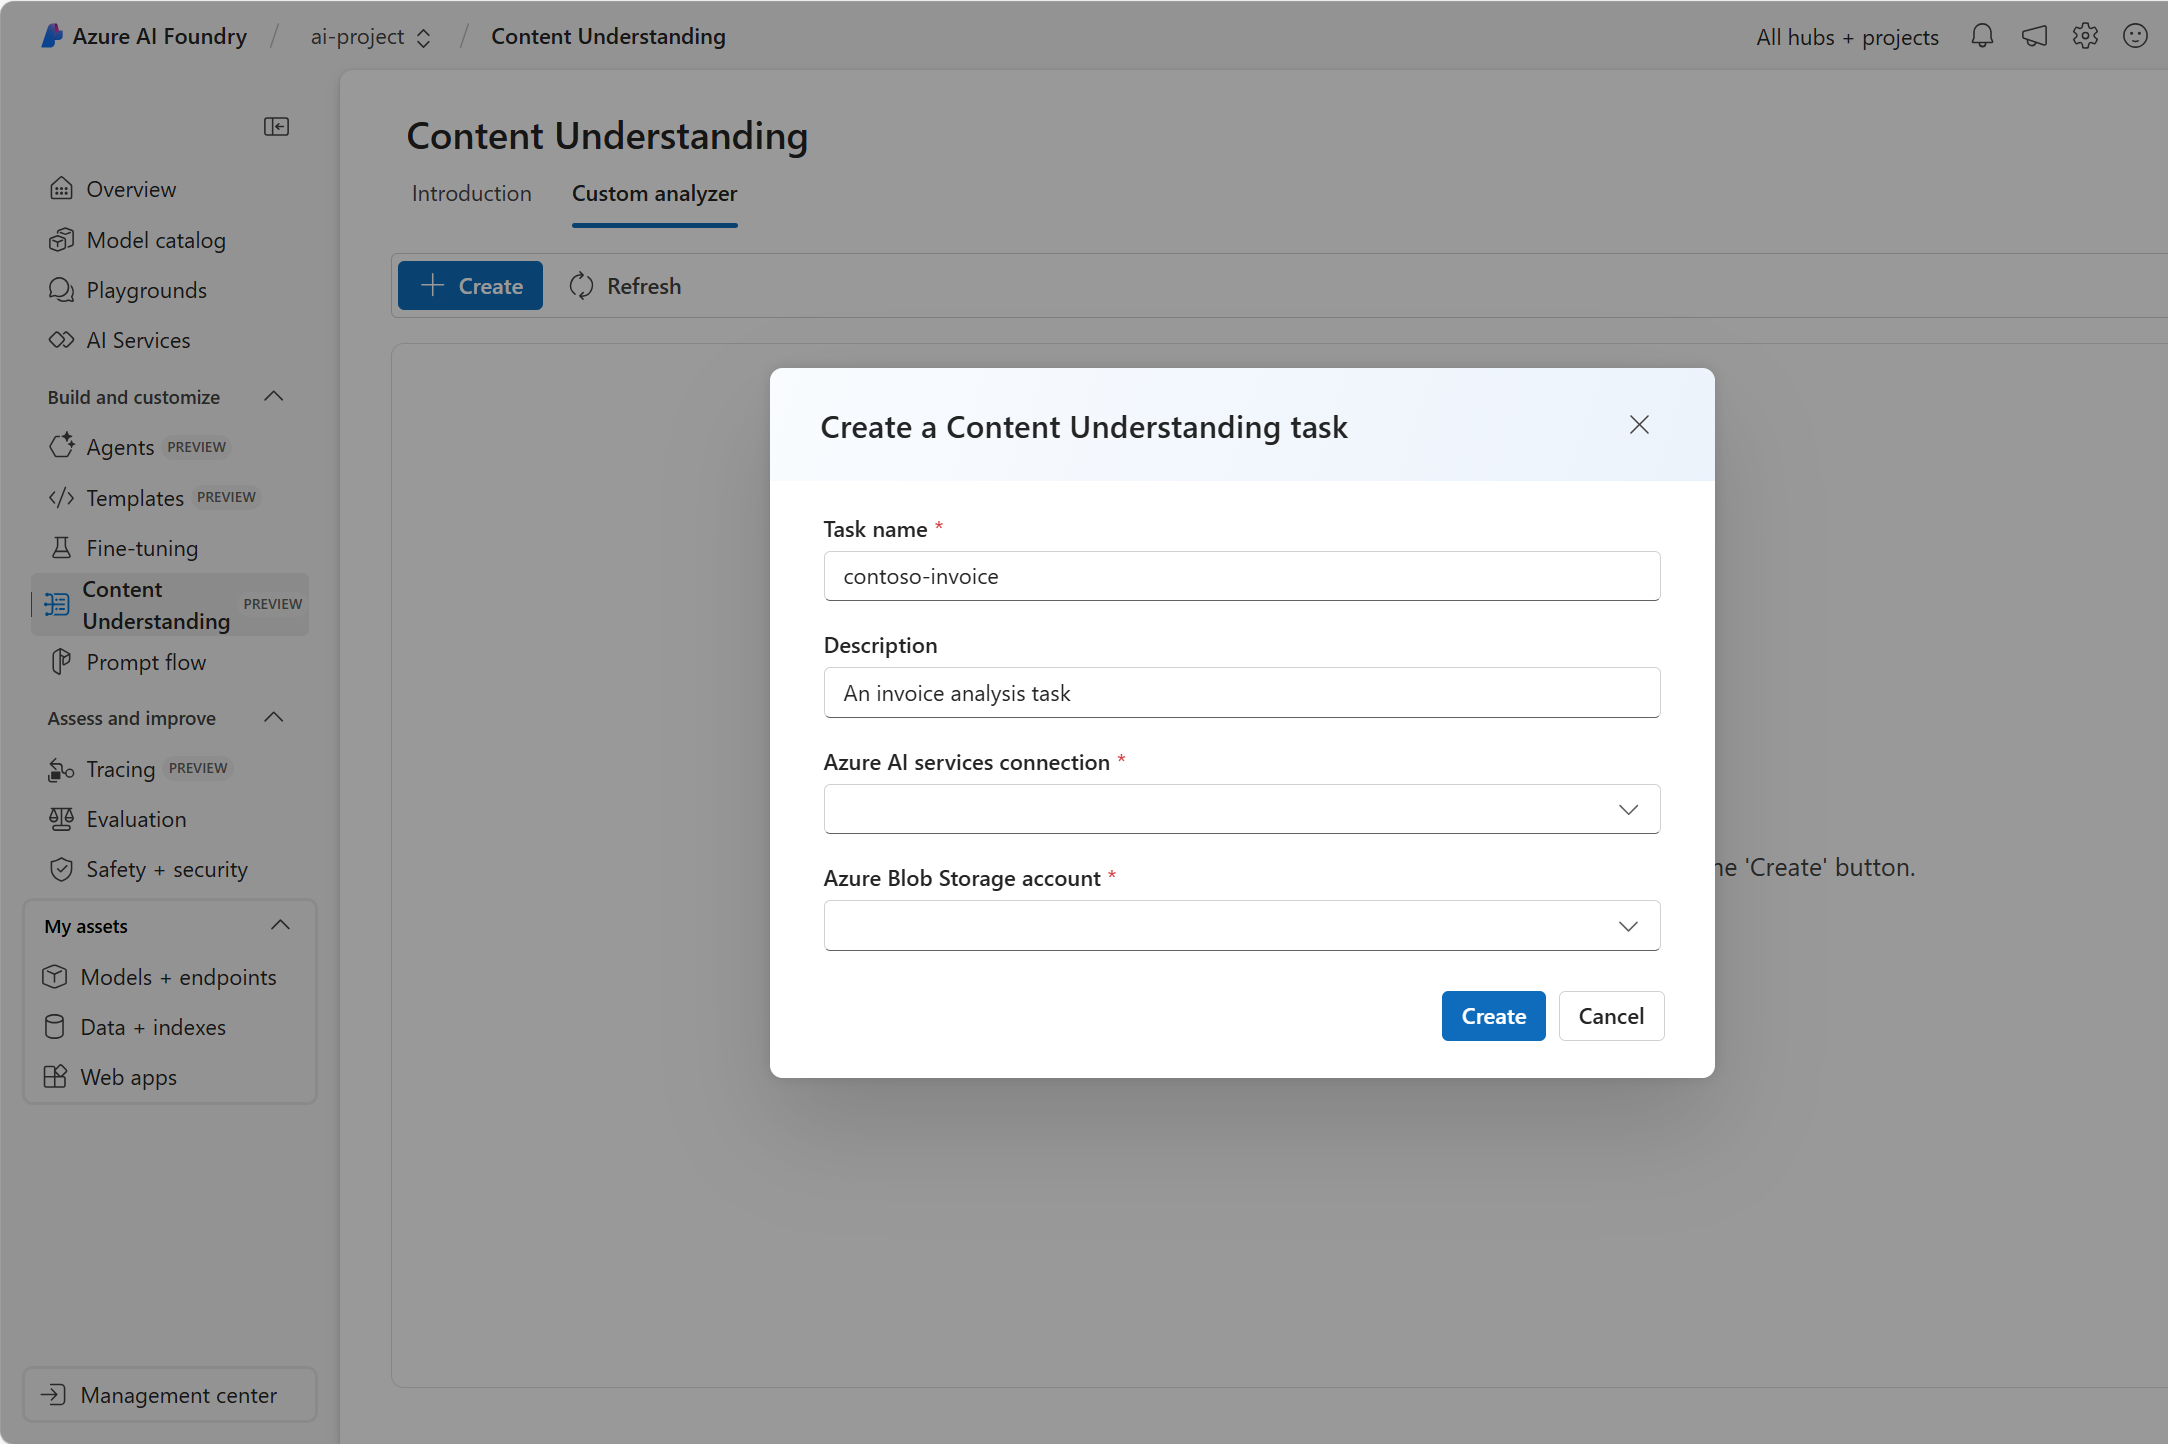Image resolution: width=2168 pixels, height=1444 pixels.
Task: Open settings gear icon in header
Action: pyautogui.click(x=2085, y=36)
